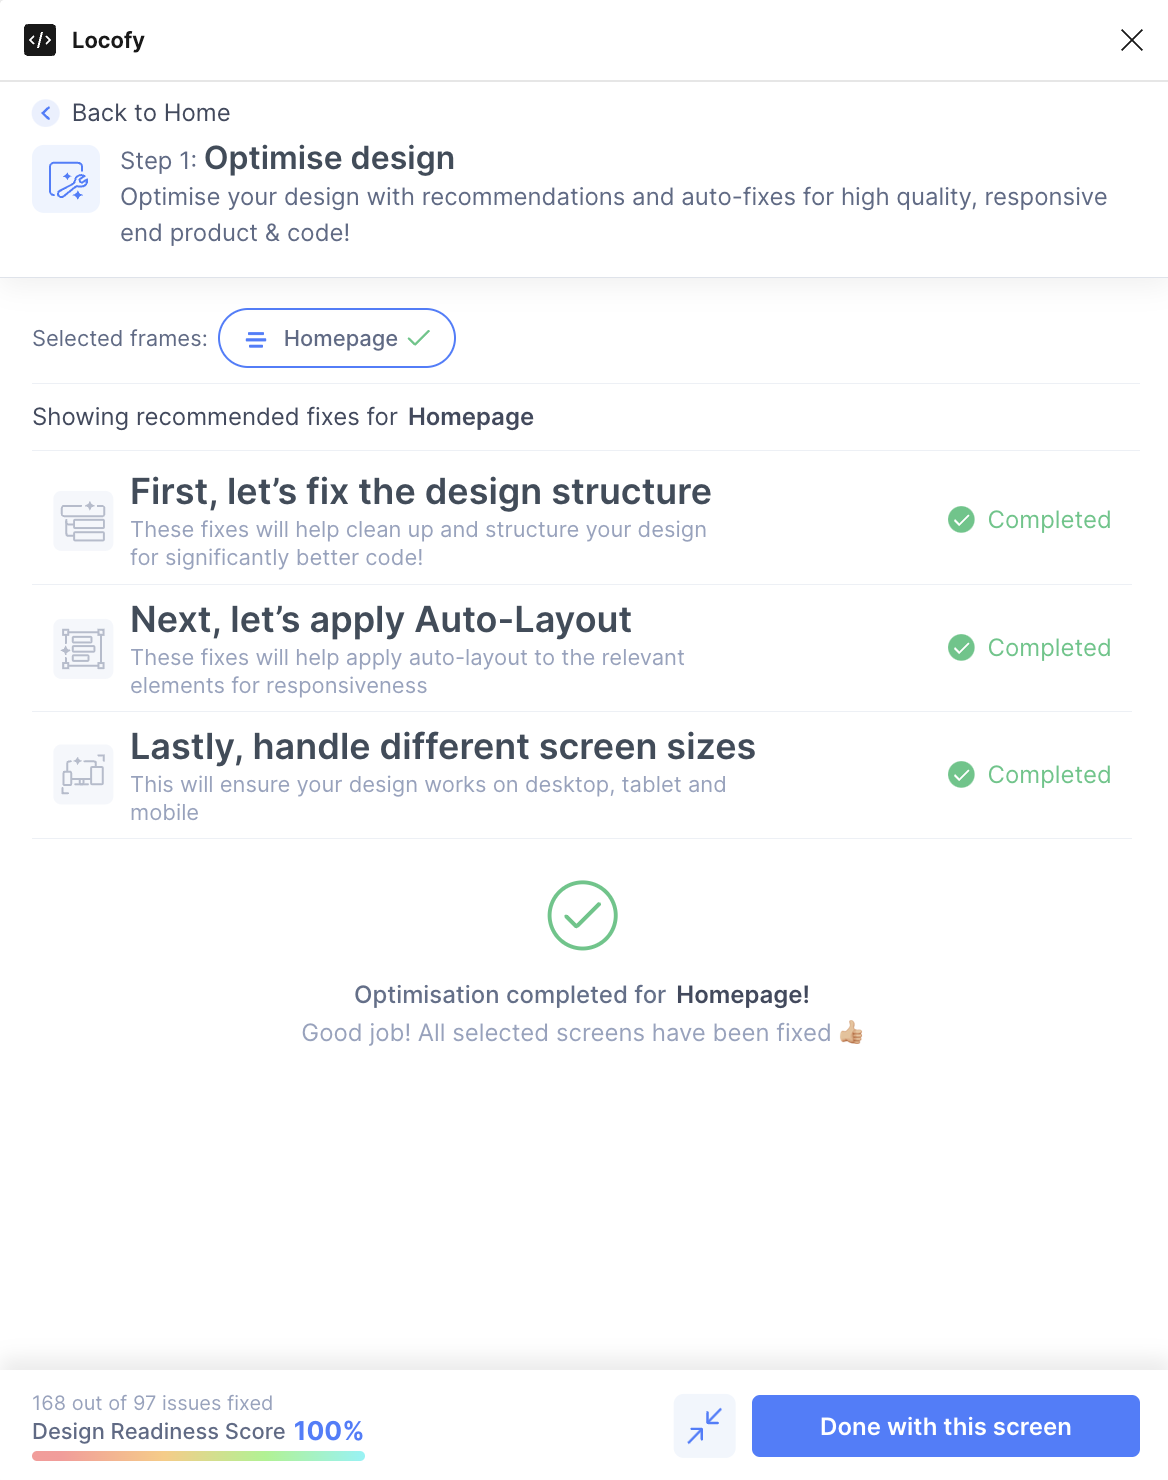
Task: Click the filter lines icon inside the Homepage pill
Action: click(257, 338)
